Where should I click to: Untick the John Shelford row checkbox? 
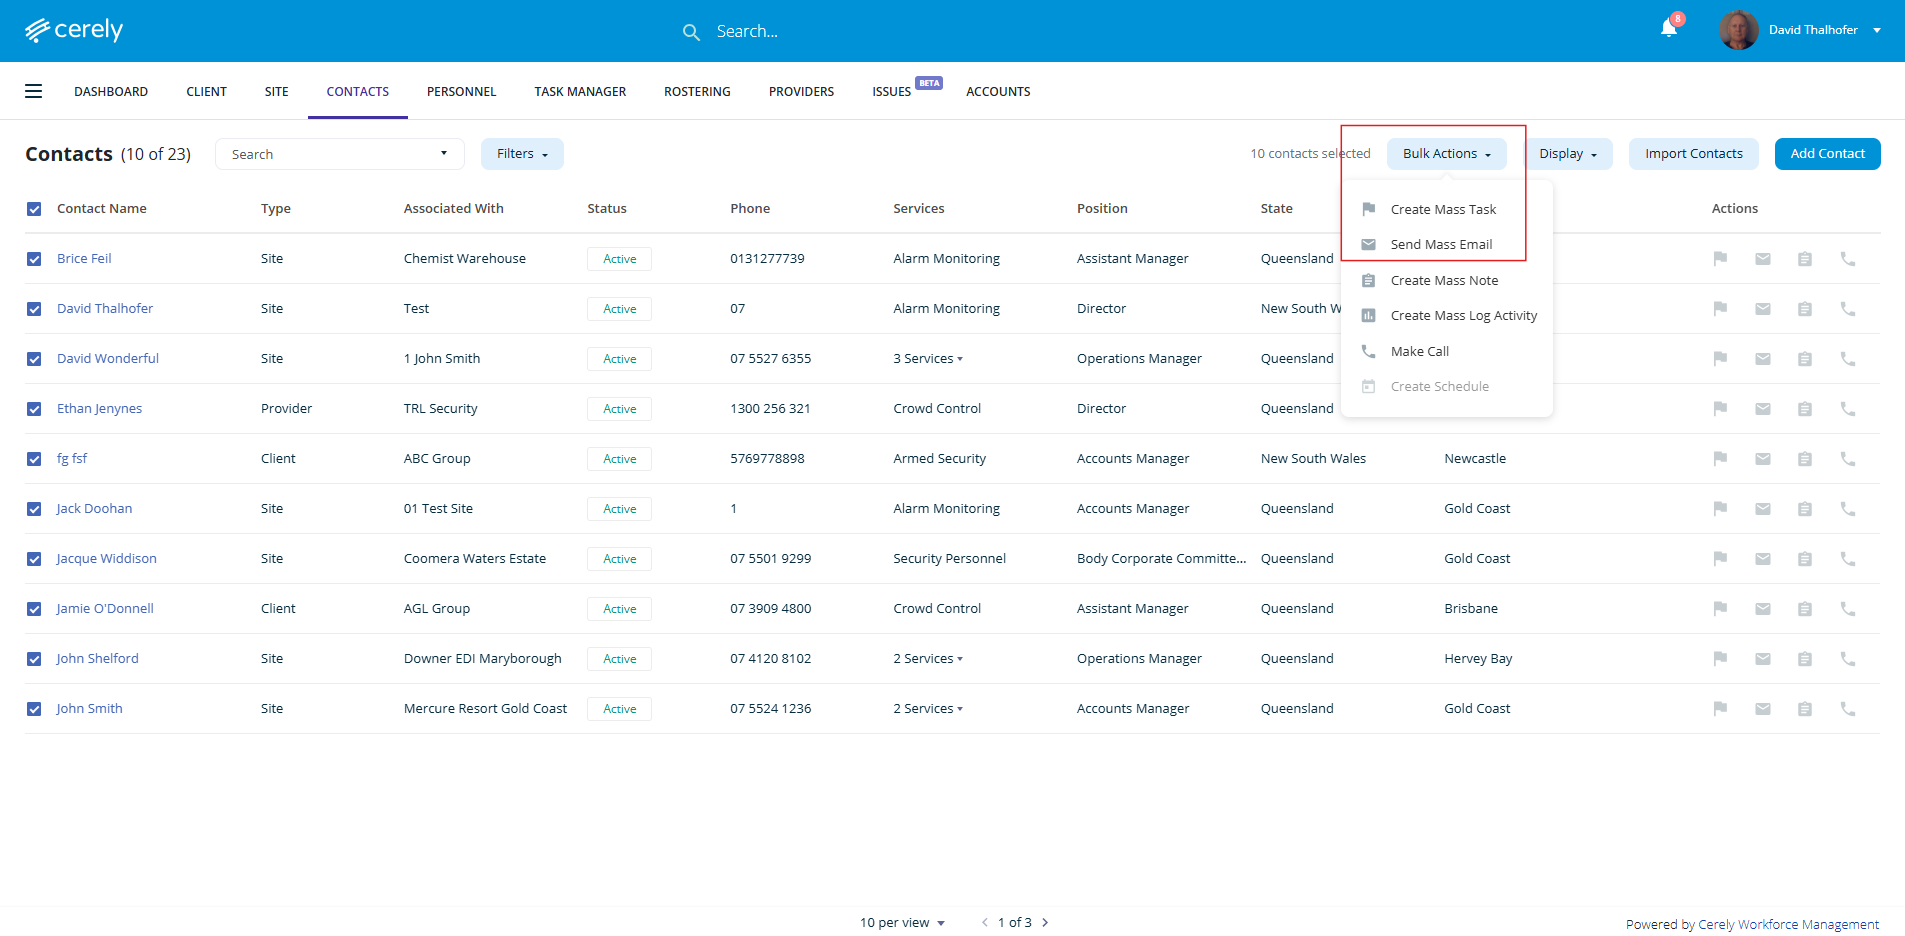click(34, 659)
